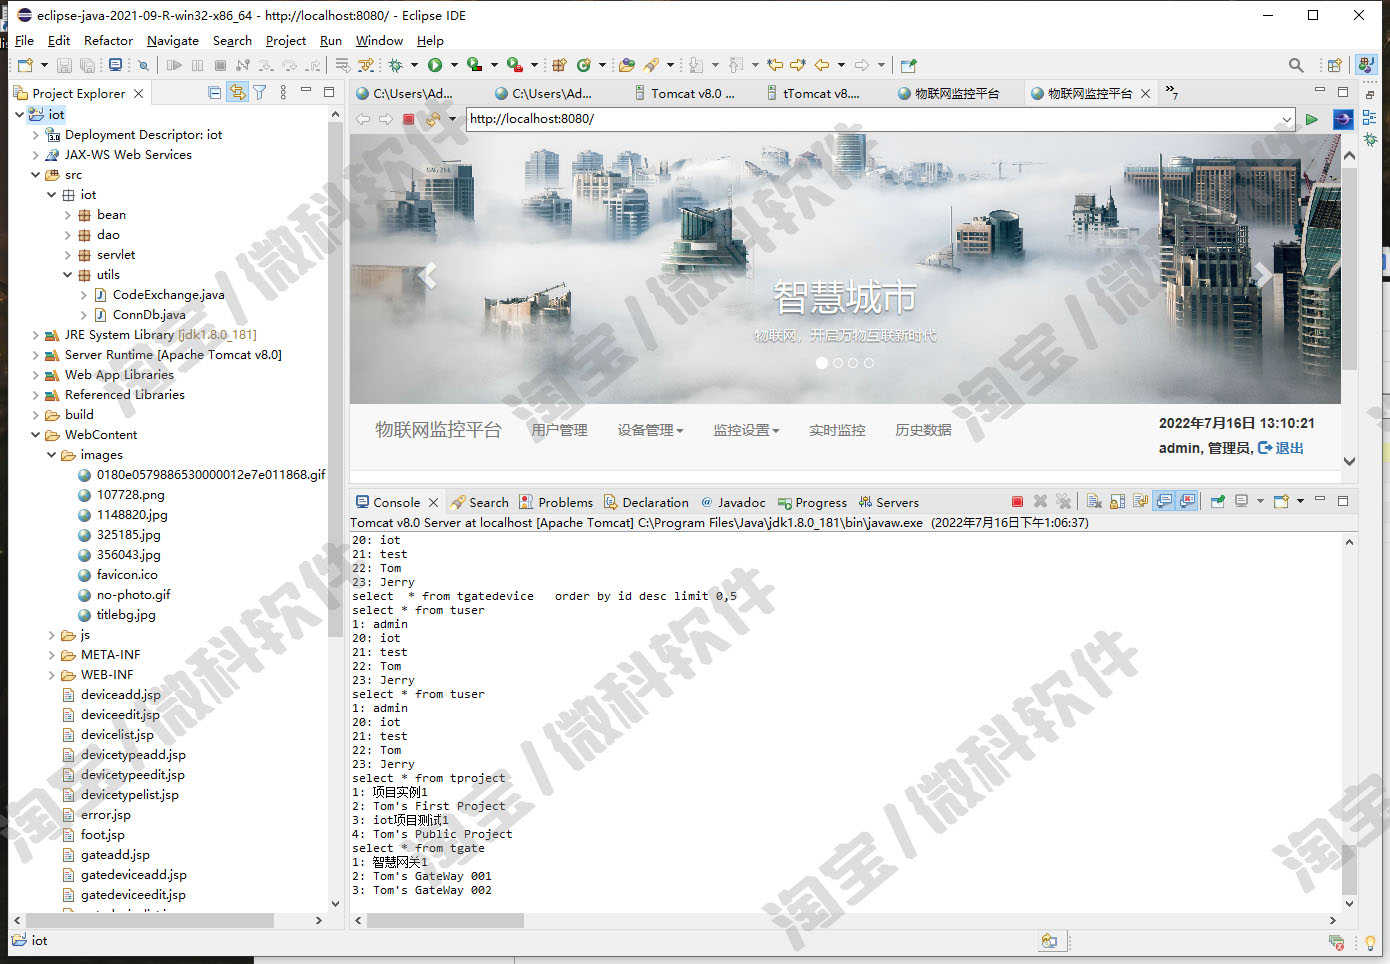1390x964 pixels.
Task: Open the Navigate menu
Action: pos(173,40)
